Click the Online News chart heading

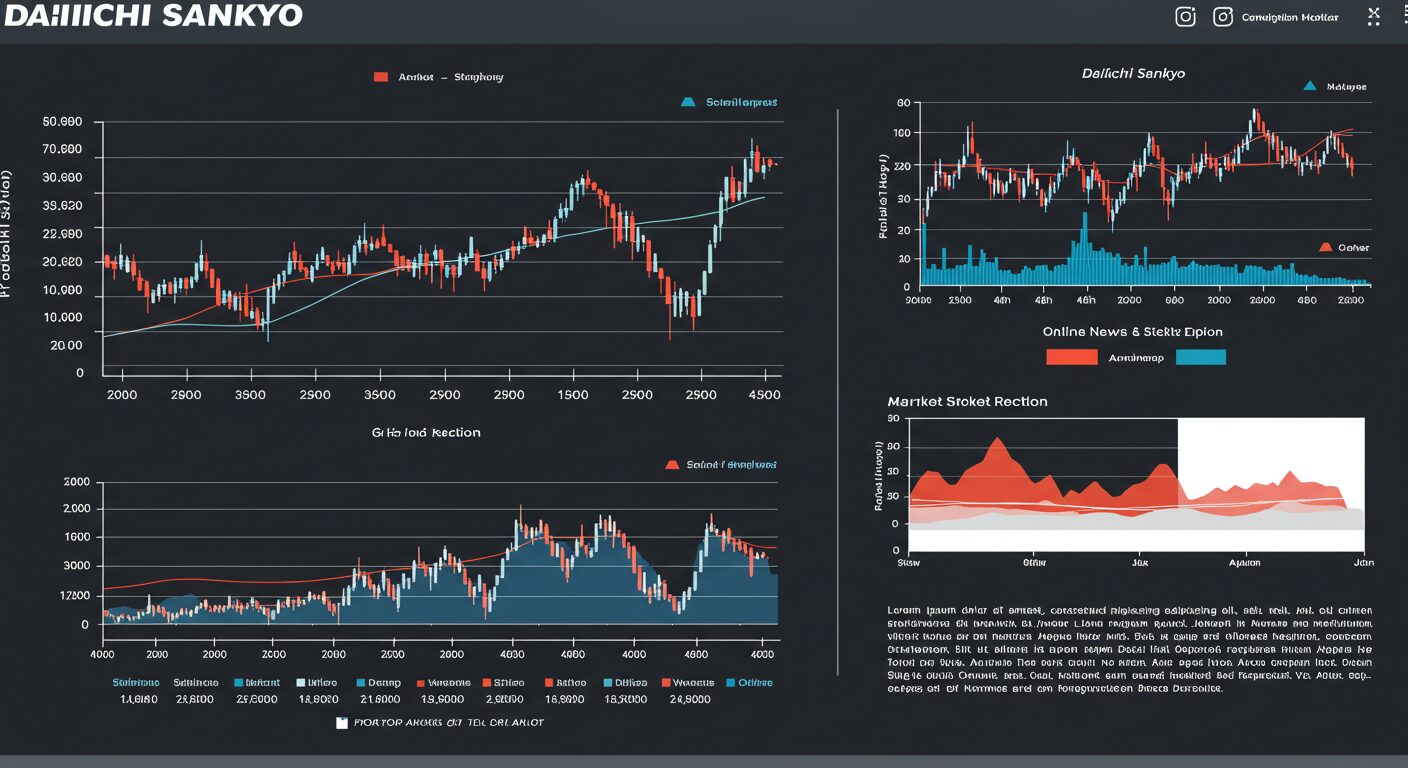pyautogui.click(x=1132, y=332)
